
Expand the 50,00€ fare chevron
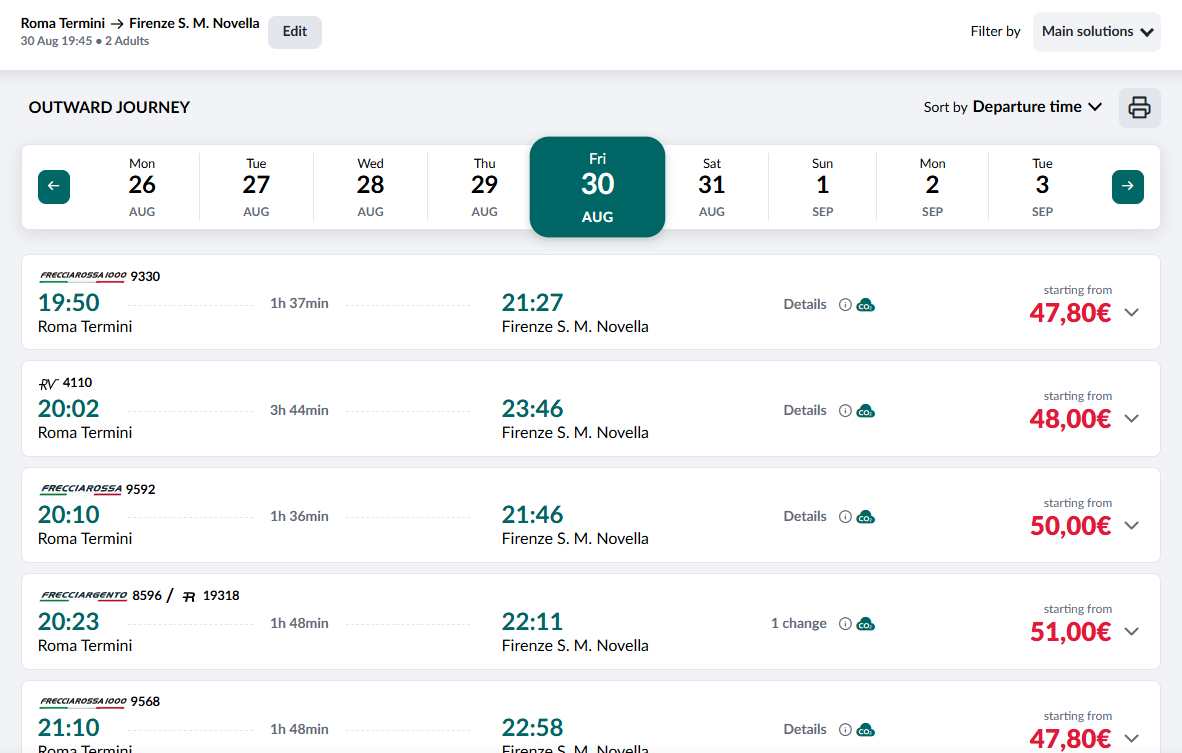1131,525
